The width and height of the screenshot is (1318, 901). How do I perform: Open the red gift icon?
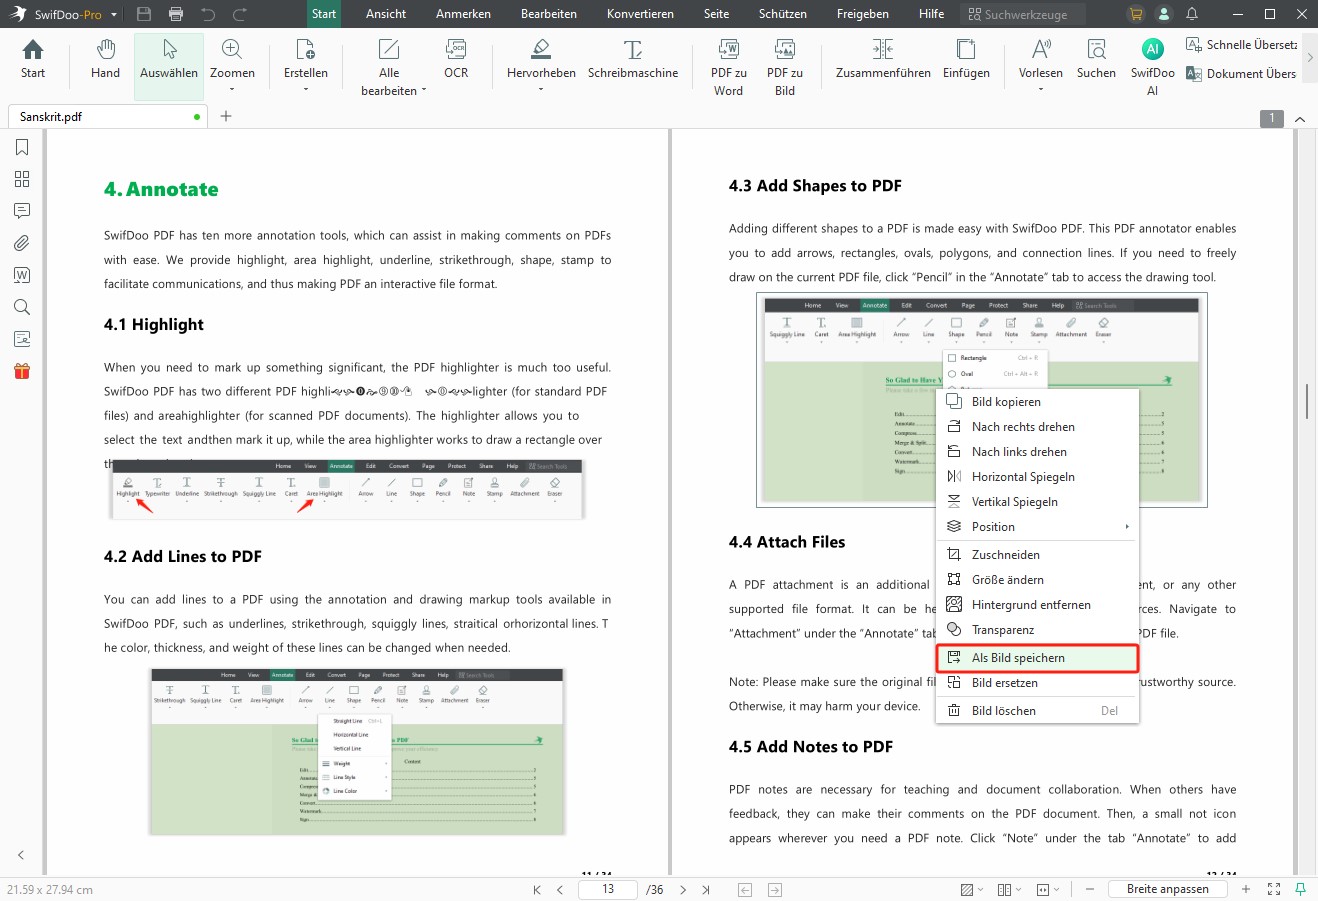coord(22,371)
